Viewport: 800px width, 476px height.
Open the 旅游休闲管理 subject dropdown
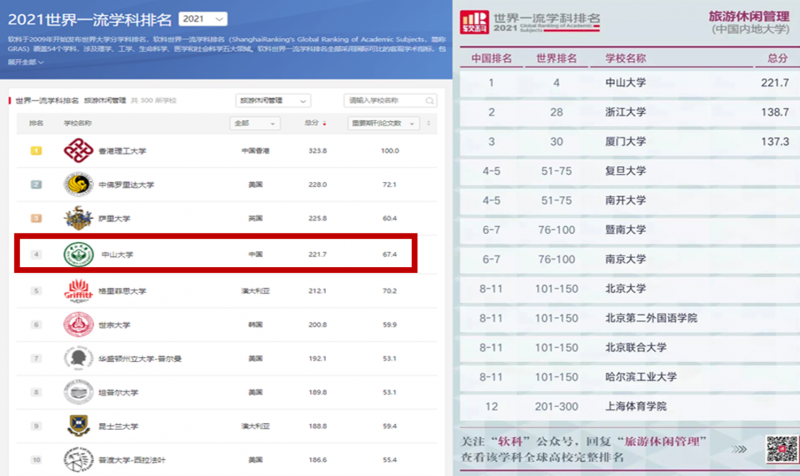[x=273, y=101]
